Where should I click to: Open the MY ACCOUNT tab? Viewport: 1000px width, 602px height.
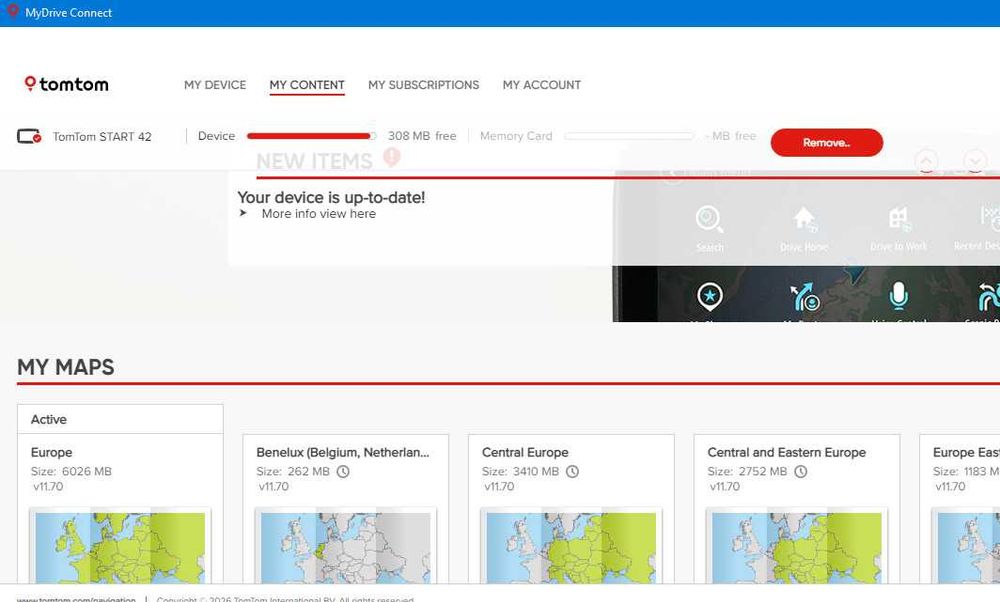point(541,85)
